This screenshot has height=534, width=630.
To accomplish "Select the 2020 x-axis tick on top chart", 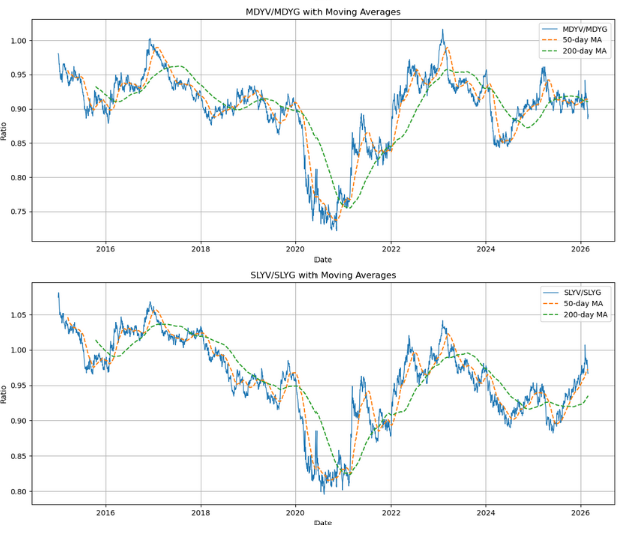I will 295,250.
